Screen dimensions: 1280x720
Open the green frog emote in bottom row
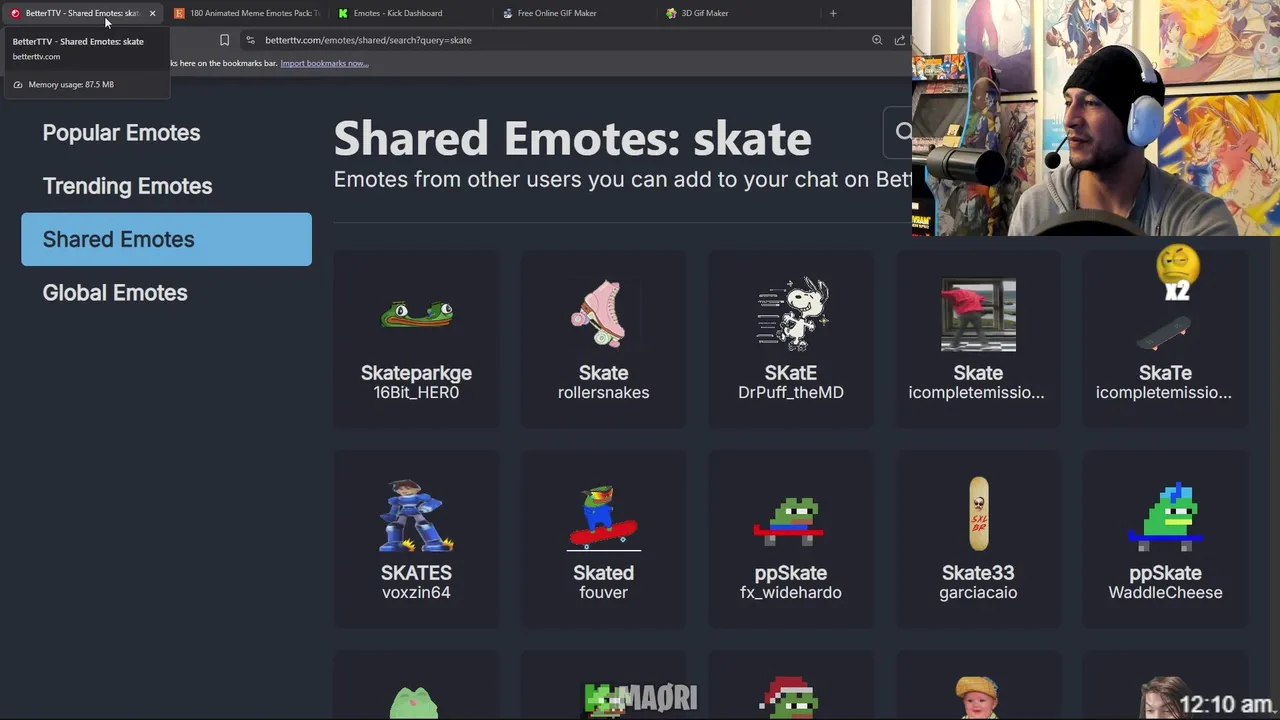tap(416, 685)
